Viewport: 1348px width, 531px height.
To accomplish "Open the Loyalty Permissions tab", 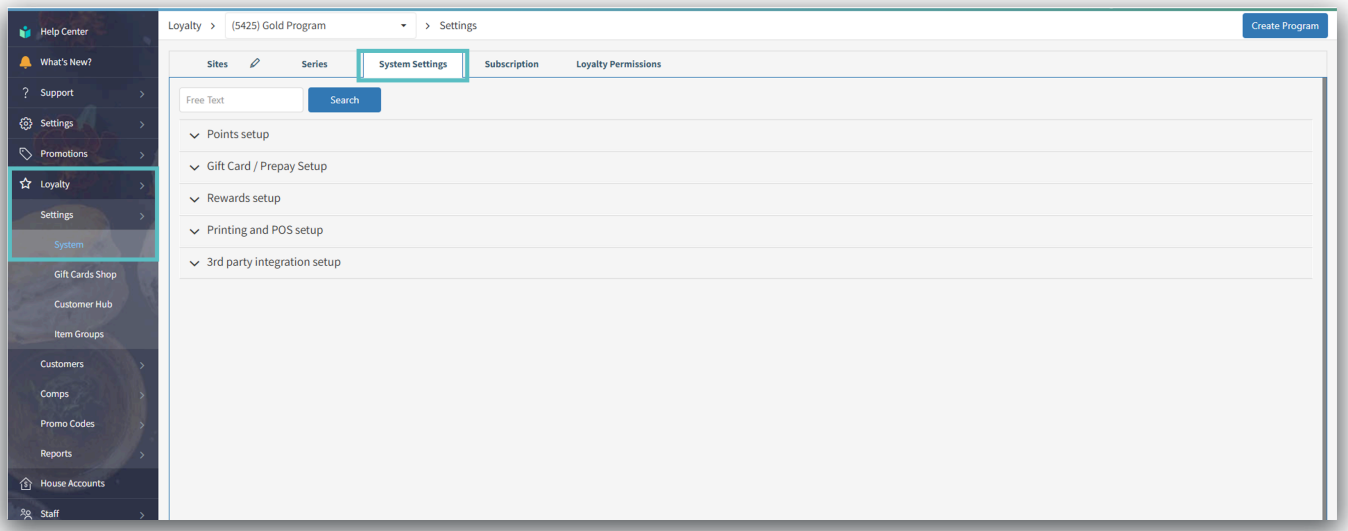I will [618, 64].
